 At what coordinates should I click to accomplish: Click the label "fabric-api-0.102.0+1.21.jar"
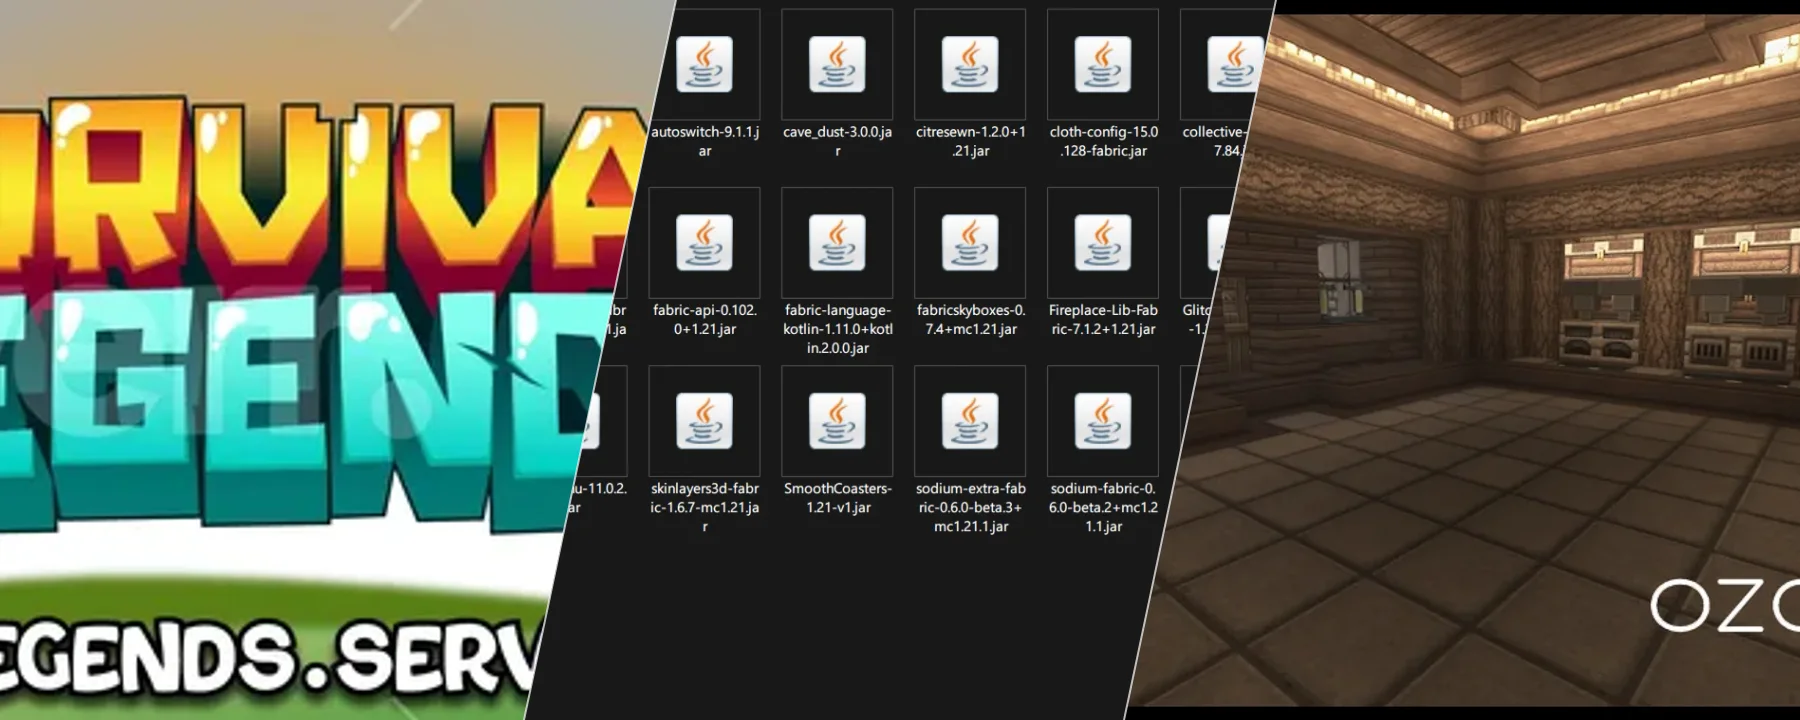[705, 319]
